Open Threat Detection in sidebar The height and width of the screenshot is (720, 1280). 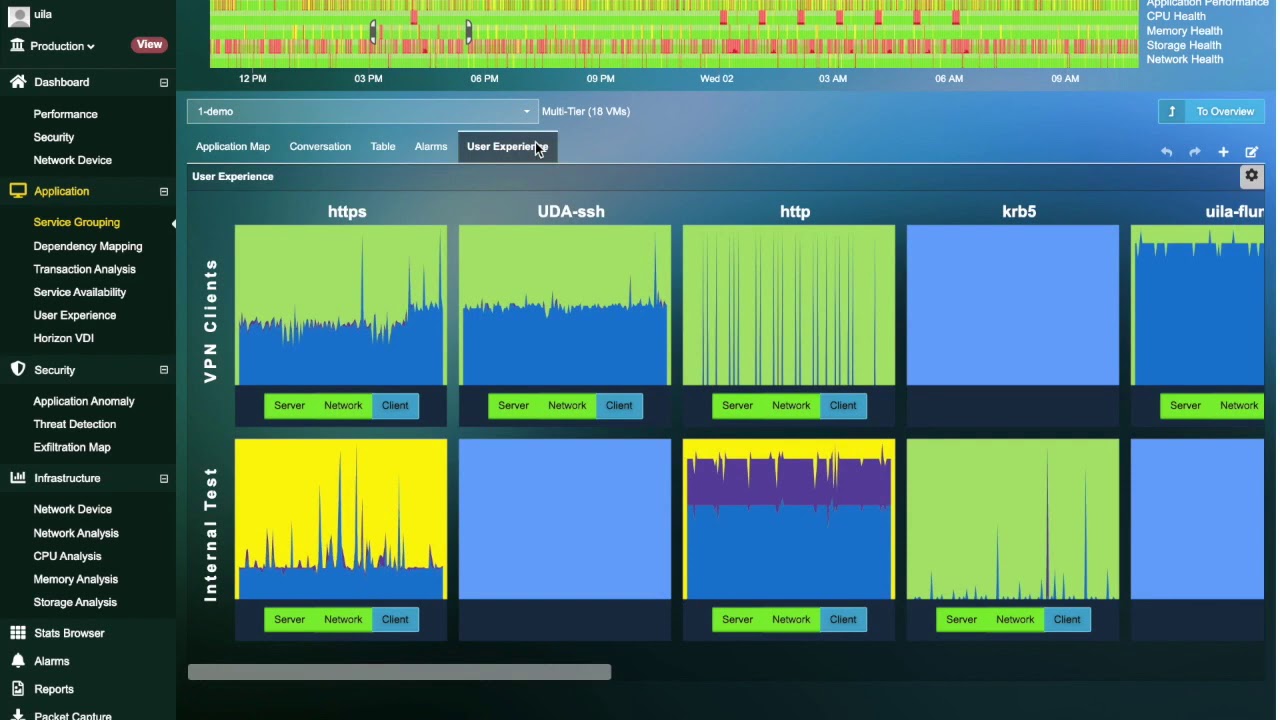[x=75, y=424]
